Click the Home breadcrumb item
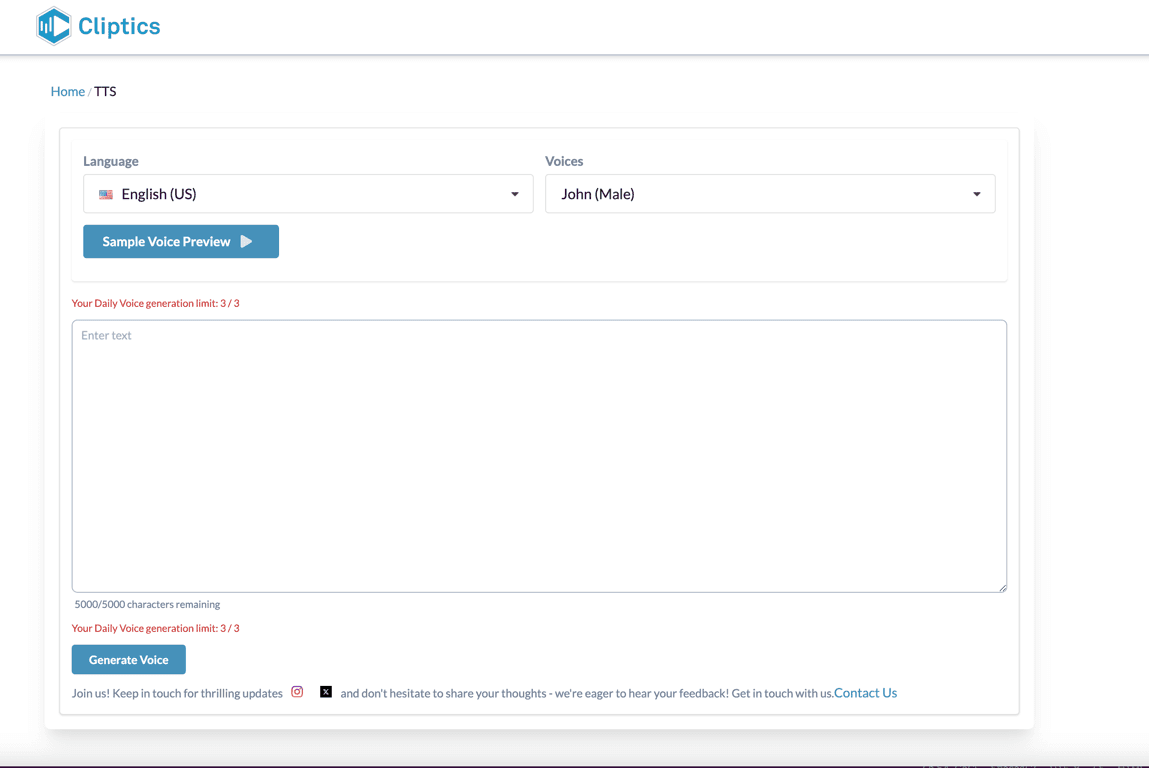Screen dimensions: 1149x768 click(67, 91)
